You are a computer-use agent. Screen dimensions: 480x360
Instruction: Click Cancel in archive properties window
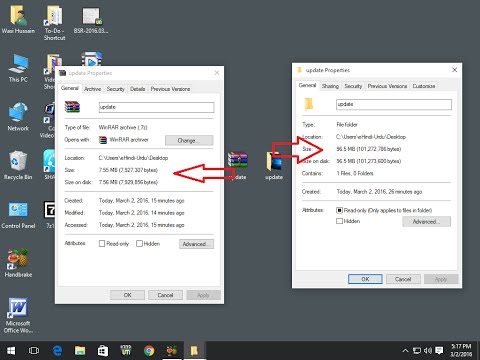165,295
